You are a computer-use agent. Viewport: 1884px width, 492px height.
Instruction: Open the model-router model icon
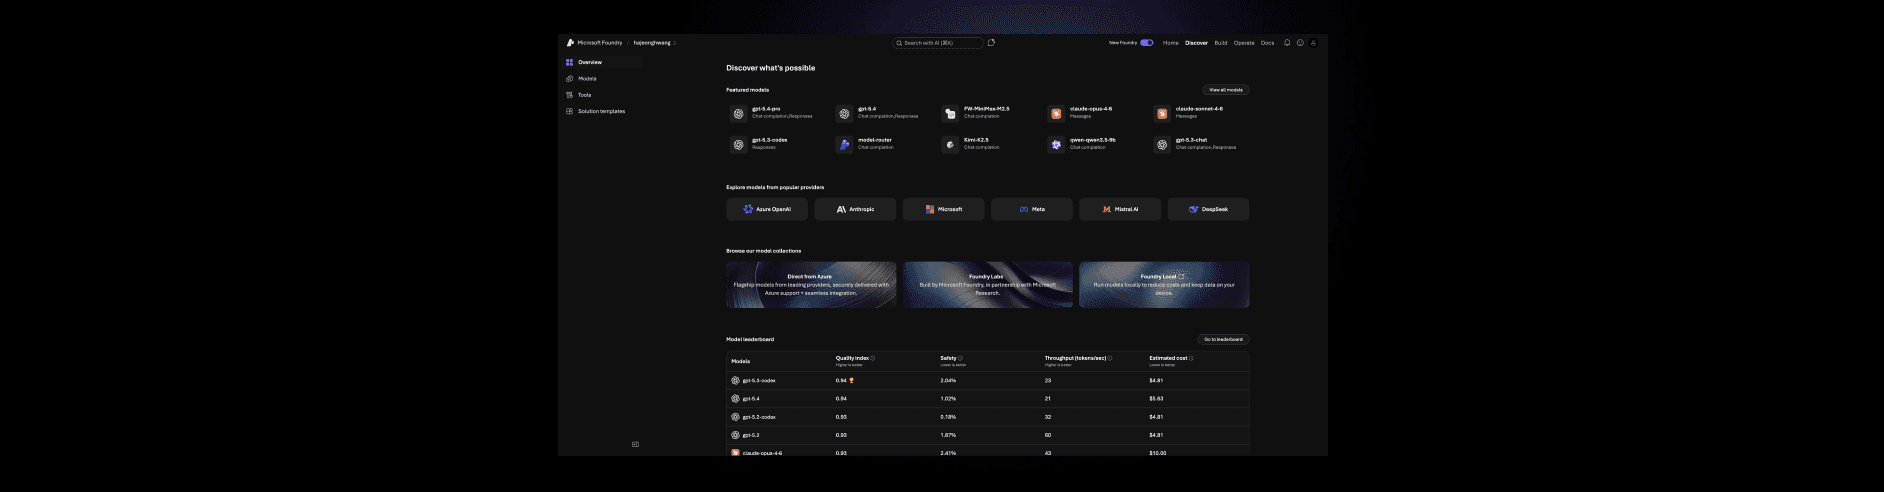844,145
